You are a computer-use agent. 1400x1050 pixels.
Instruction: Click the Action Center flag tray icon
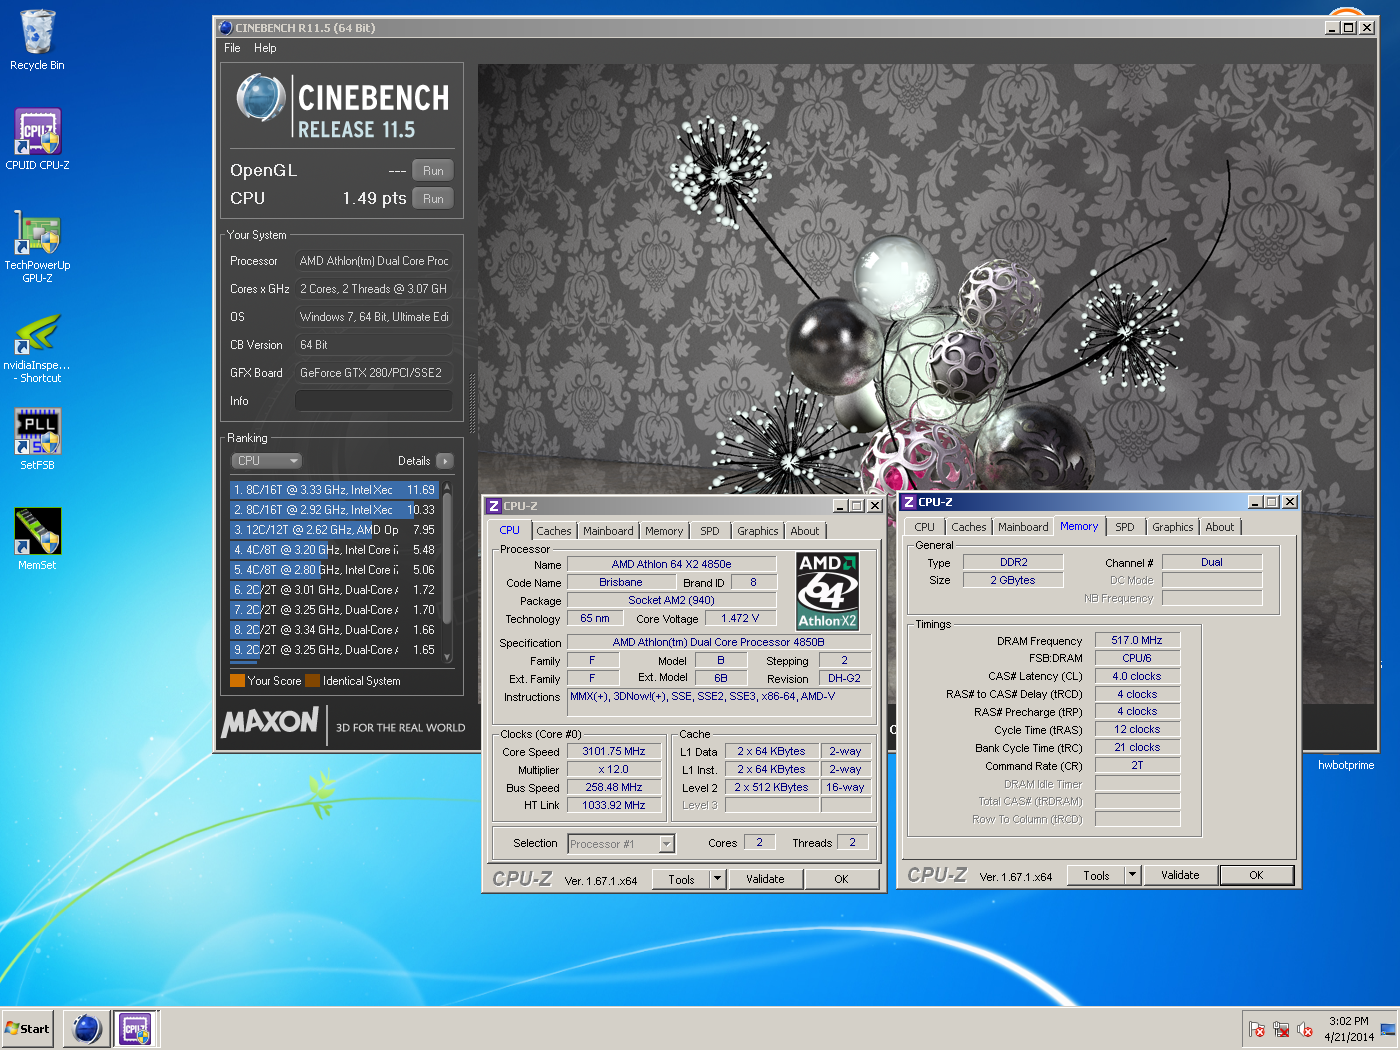tap(1257, 1029)
